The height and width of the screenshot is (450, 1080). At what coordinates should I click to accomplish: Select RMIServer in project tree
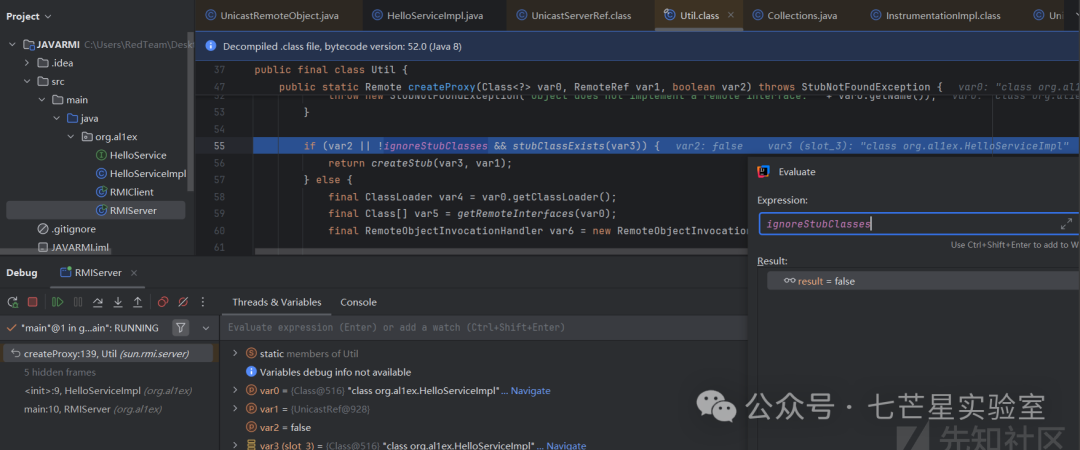point(96,210)
